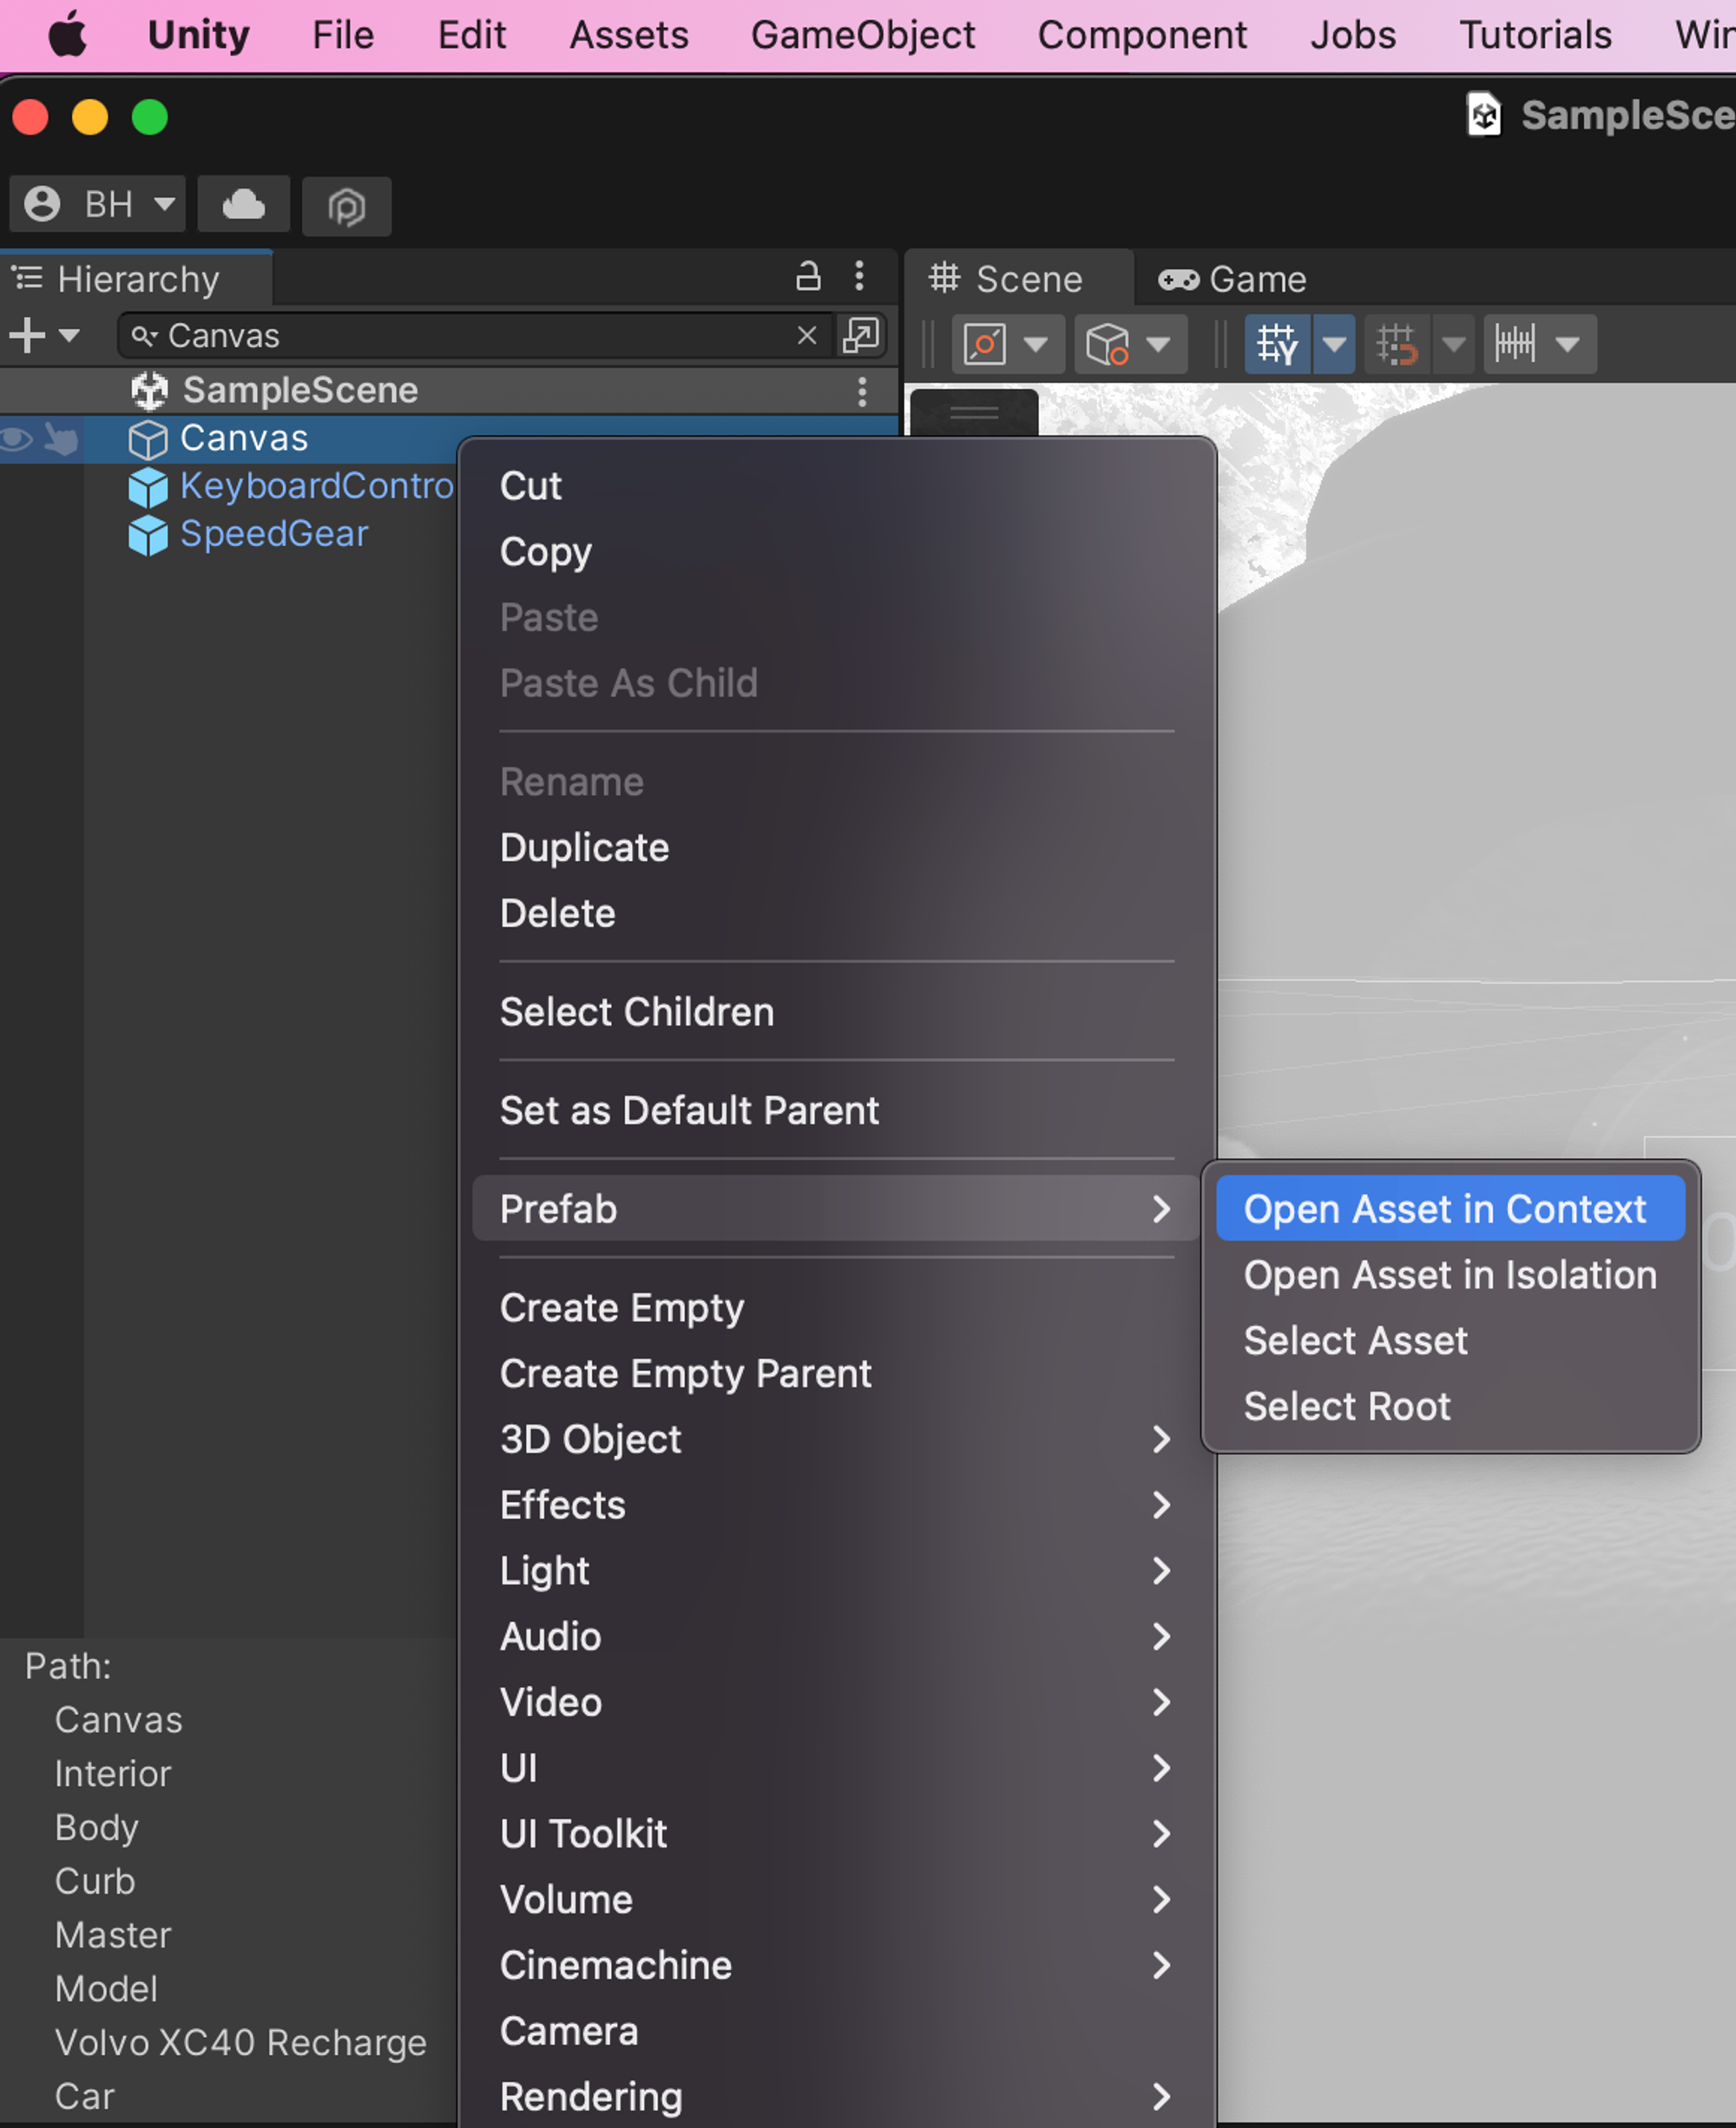
Task: Click the cloud services icon
Action: click(243, 205)
